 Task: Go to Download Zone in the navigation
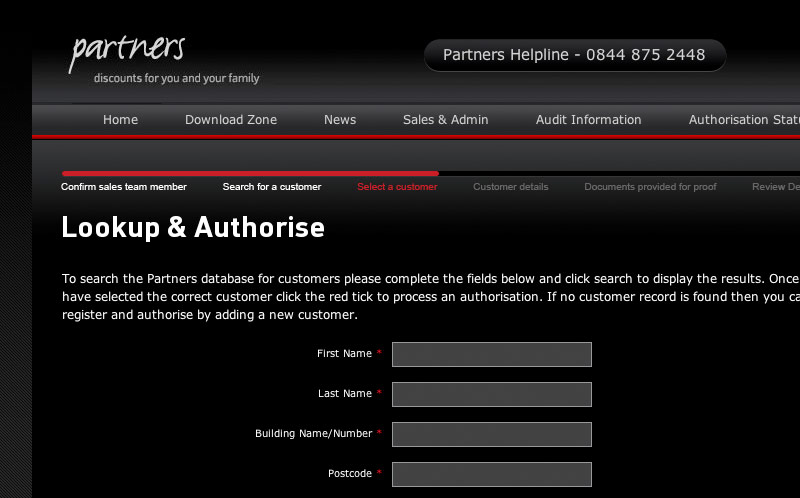coord(231,120)
